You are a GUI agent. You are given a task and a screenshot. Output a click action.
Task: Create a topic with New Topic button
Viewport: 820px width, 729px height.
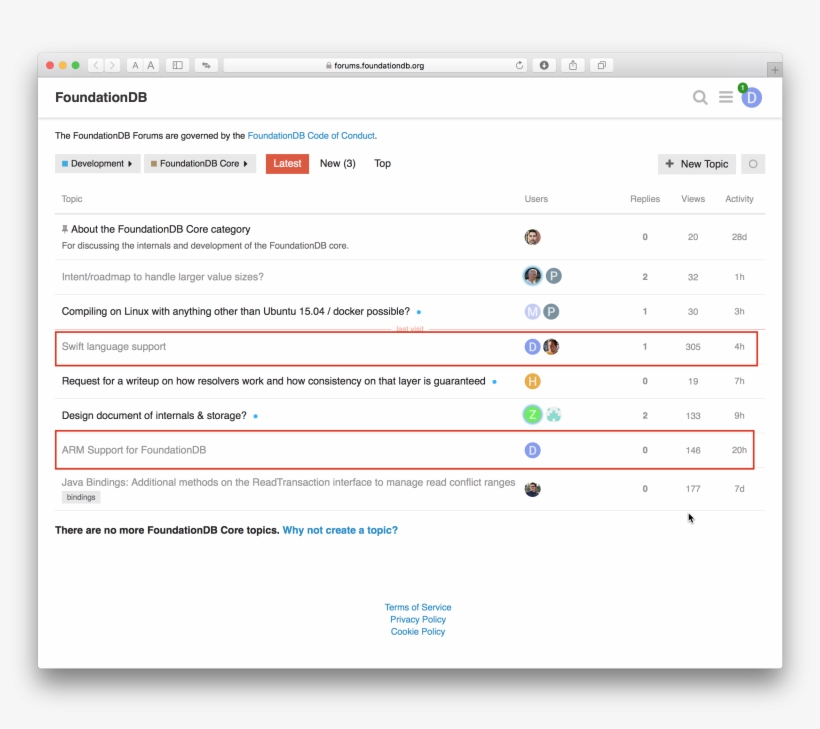(697, 164)
